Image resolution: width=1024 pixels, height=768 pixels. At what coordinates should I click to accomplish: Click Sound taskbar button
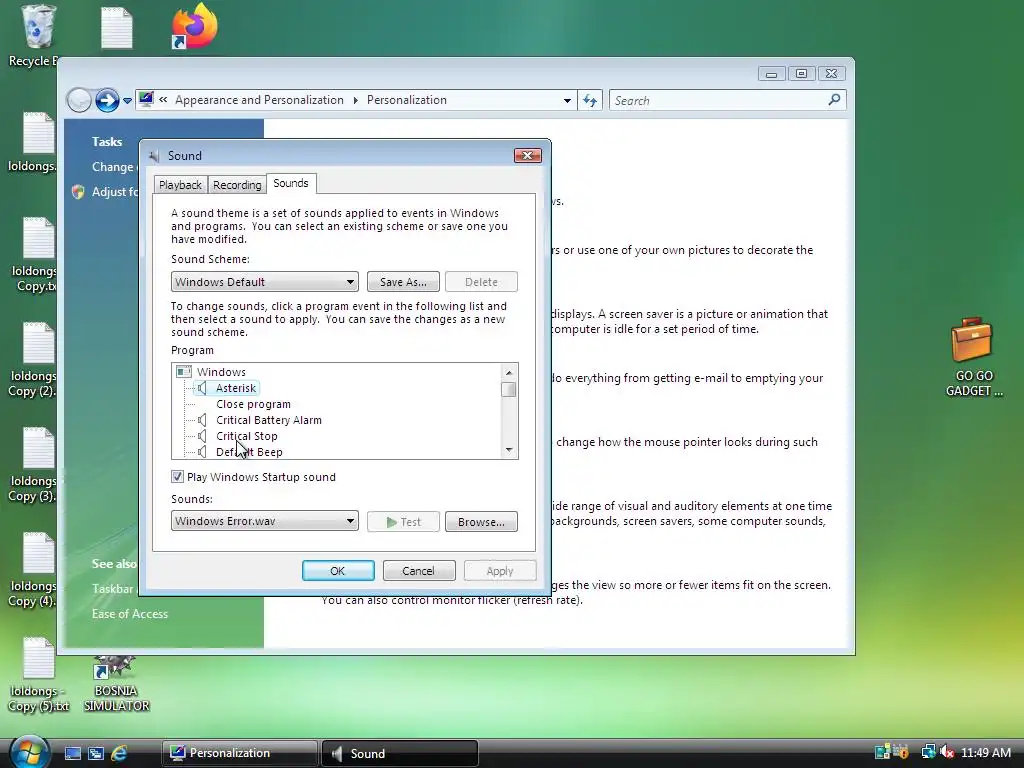click(x=400, y=753)
